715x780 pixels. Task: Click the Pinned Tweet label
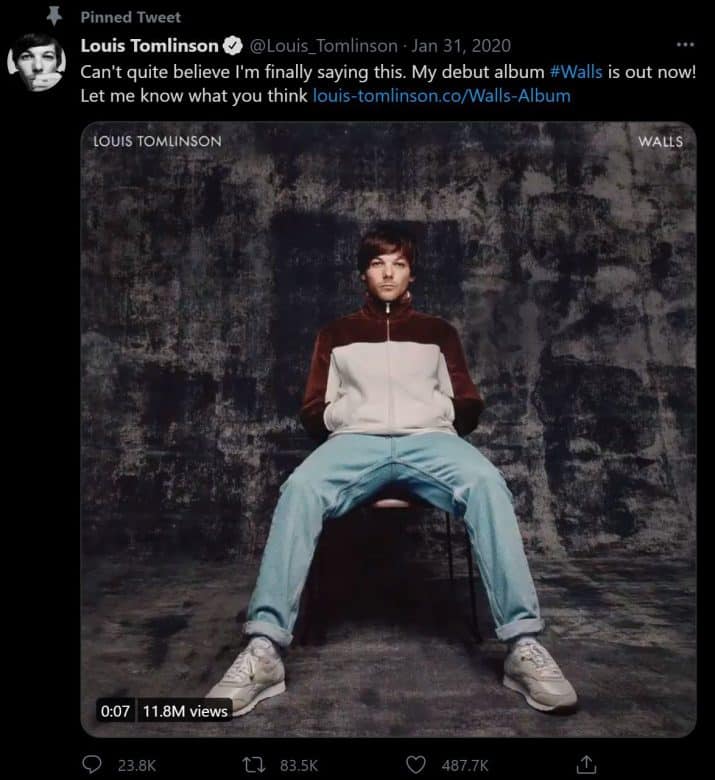(130, 17)
